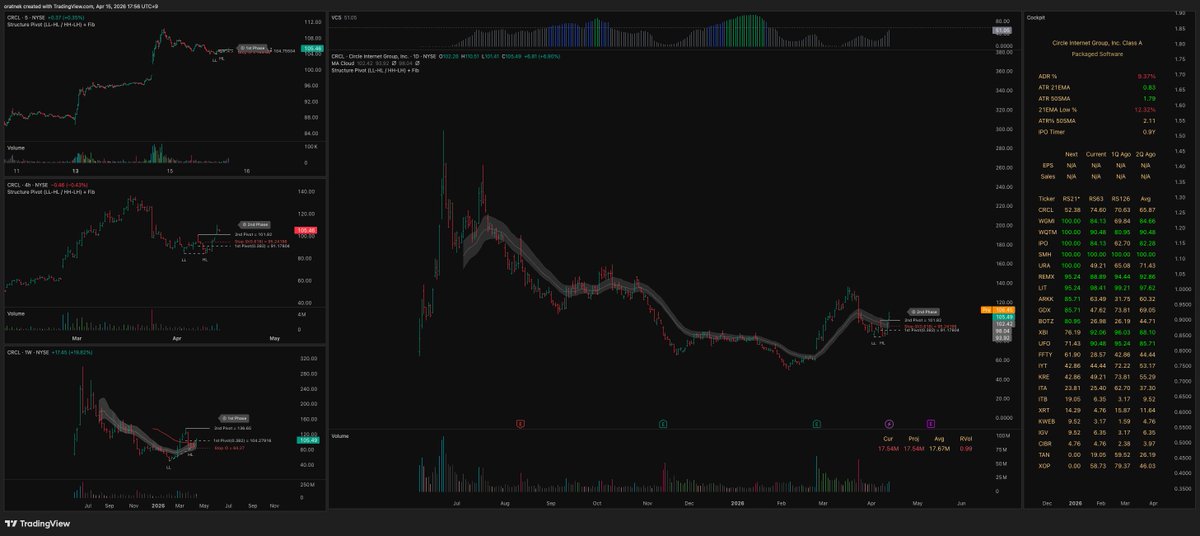Click the REMX ticker row
The image size is (1200, 536).
tap(1097, 276)
